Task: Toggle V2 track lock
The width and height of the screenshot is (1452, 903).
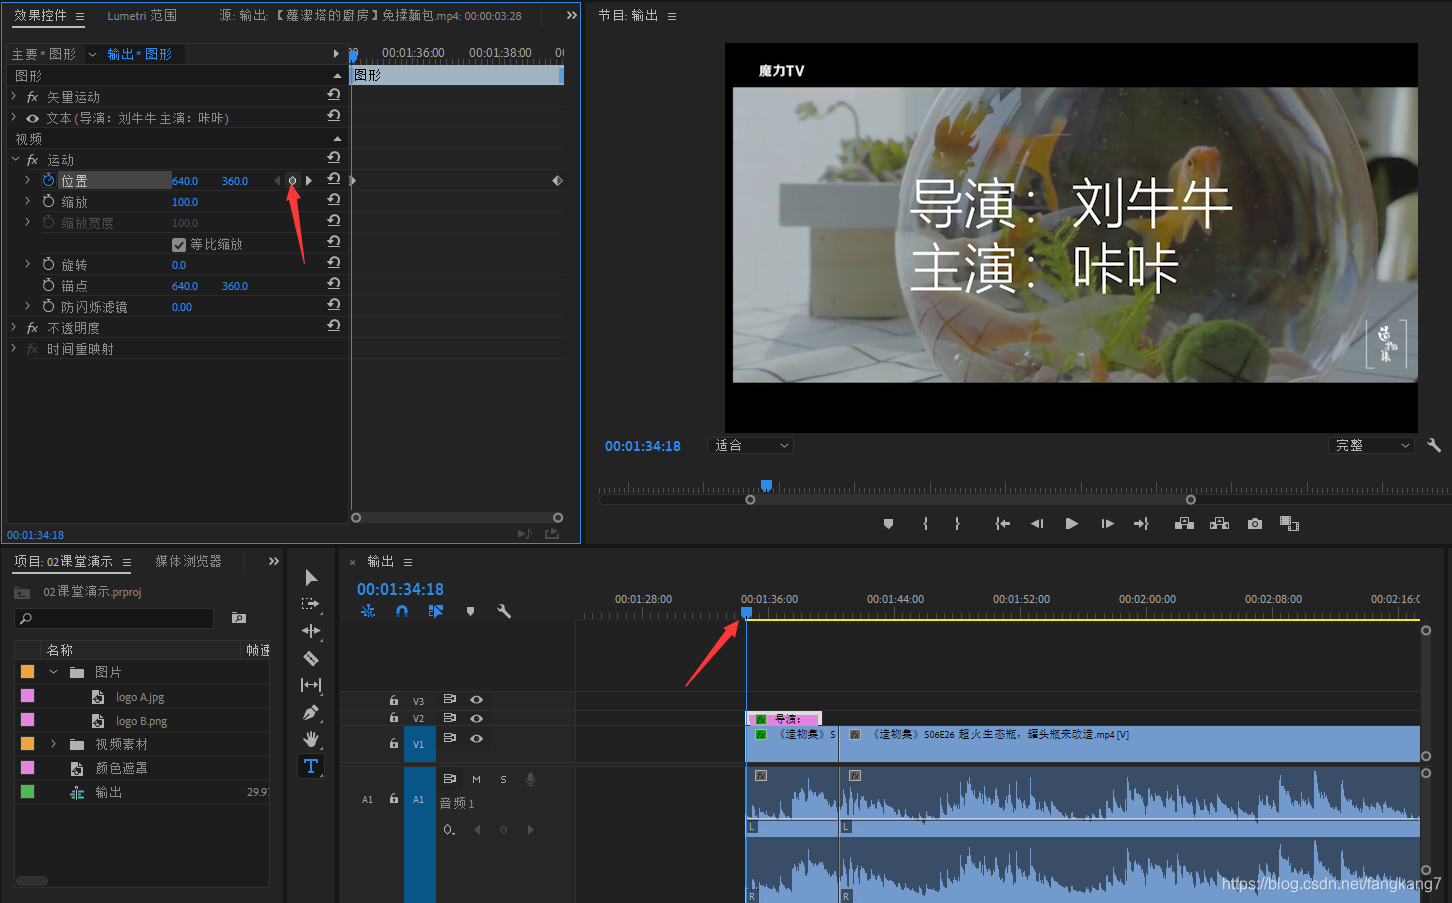Action: [x=393, y=718]
